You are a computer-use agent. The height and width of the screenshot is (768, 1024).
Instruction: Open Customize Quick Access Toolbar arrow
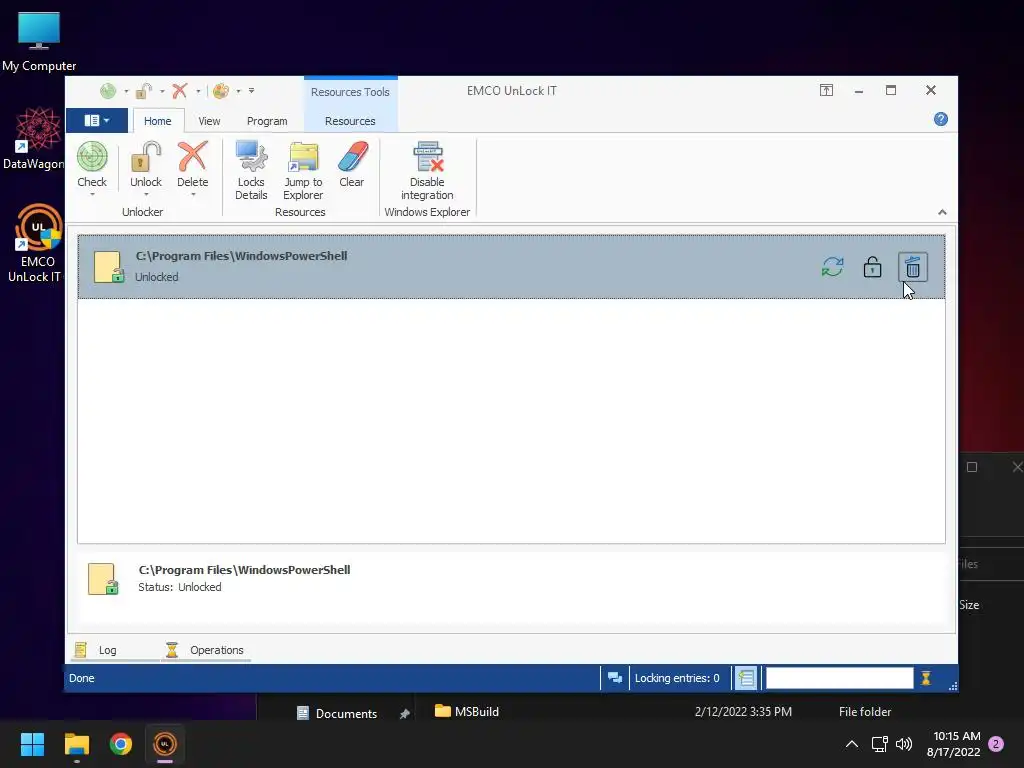click(251, 91)
